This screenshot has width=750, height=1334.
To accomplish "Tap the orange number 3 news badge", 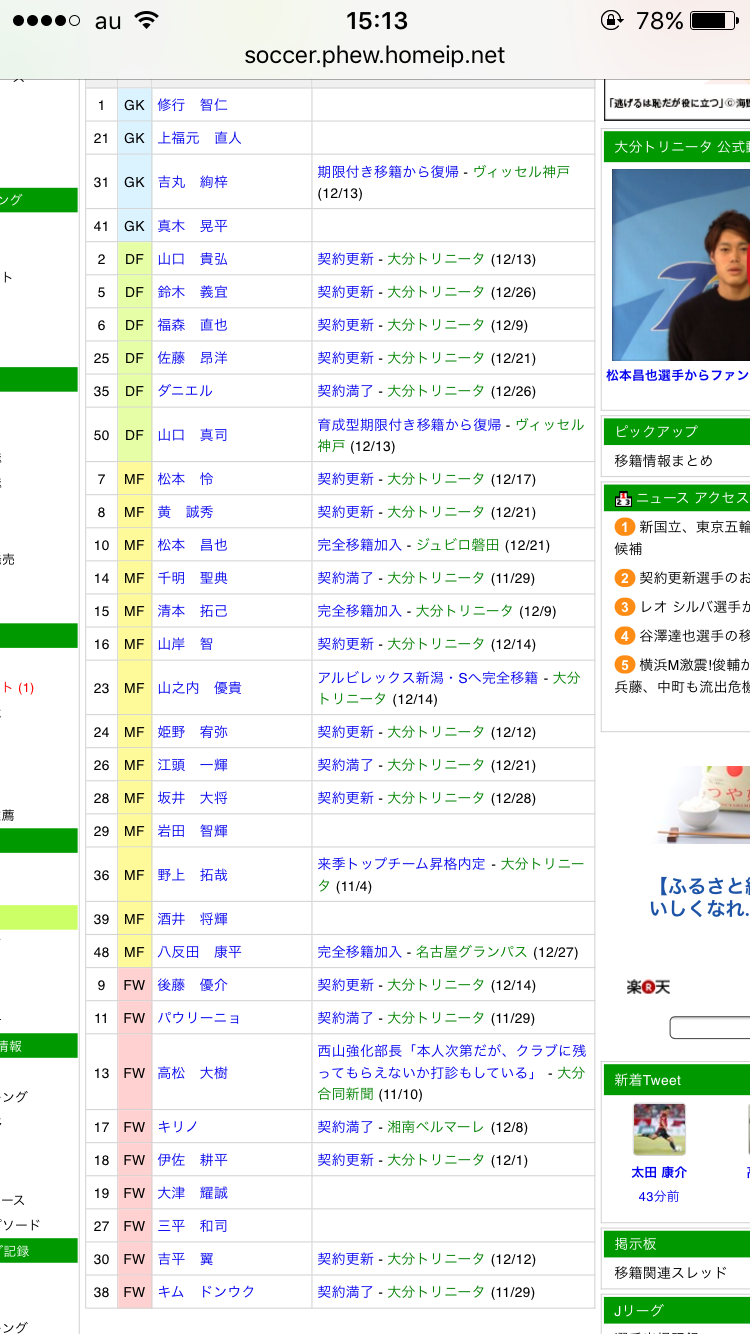I will [624, 607].
